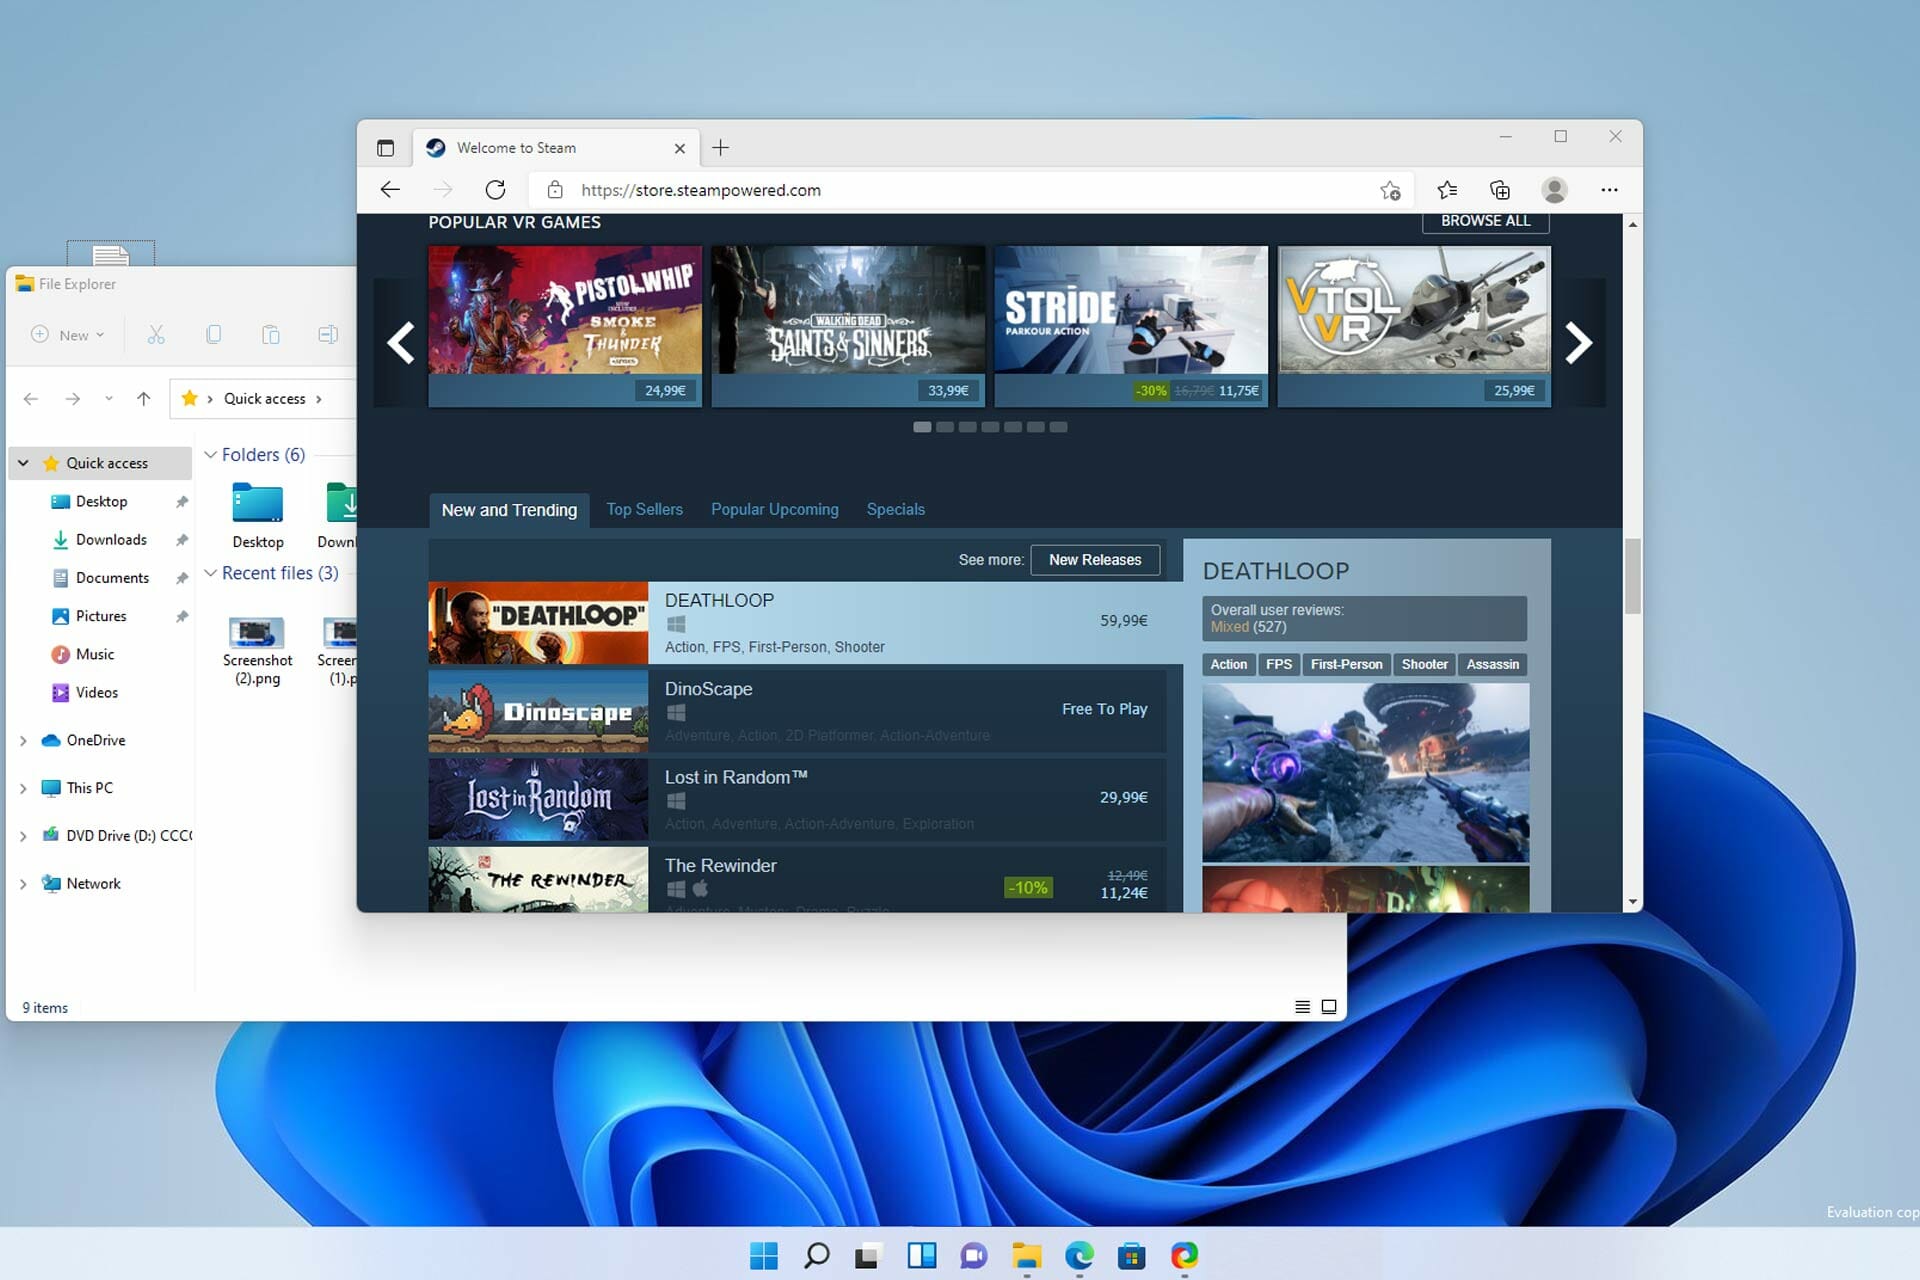
Task: Open Edge Settings and more ellipsis
Action: tap(1609, 190)
